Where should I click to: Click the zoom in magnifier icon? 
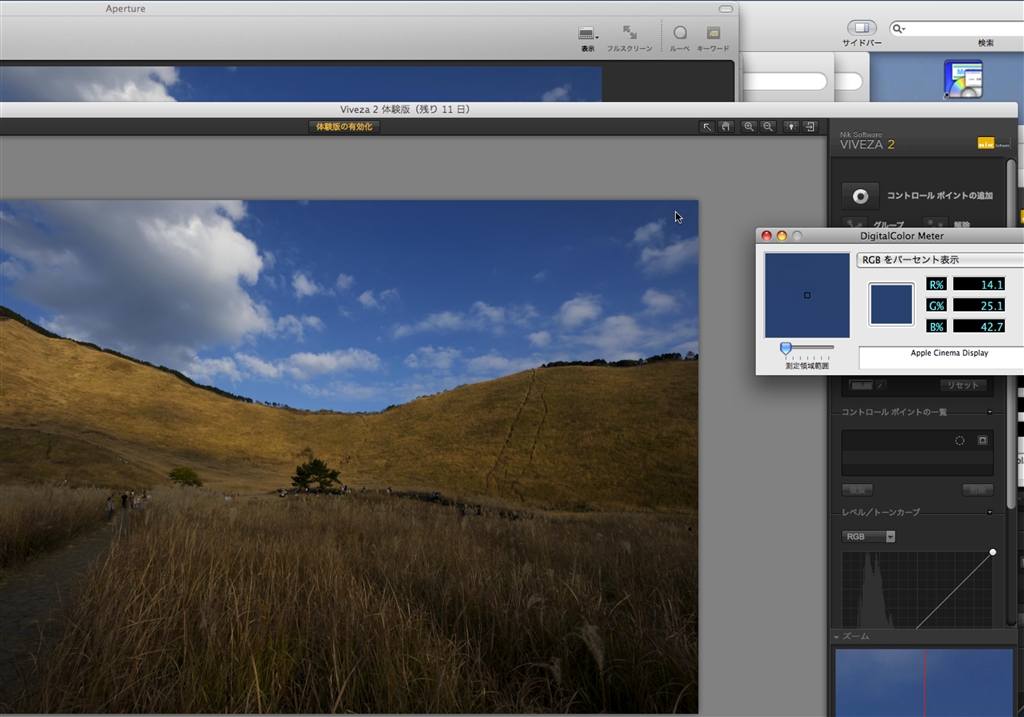coord(749,127)
